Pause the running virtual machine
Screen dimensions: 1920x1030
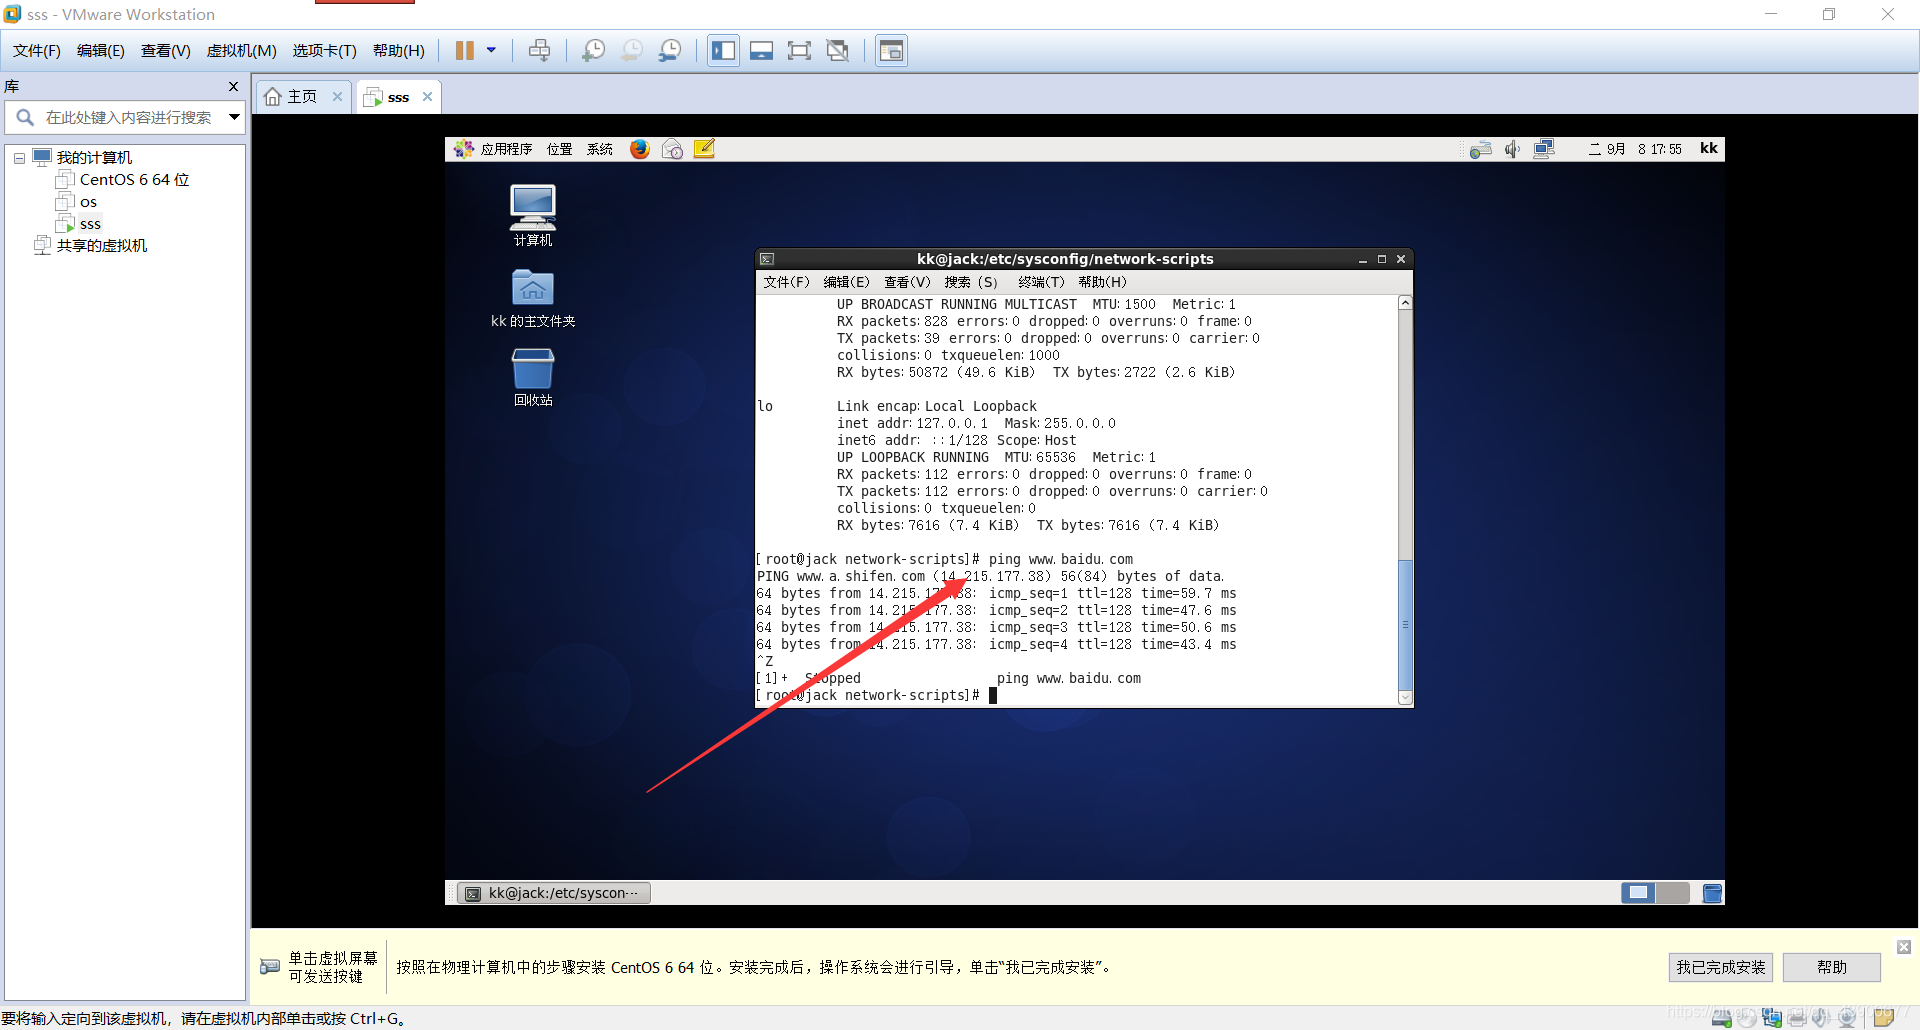(465, 51)
